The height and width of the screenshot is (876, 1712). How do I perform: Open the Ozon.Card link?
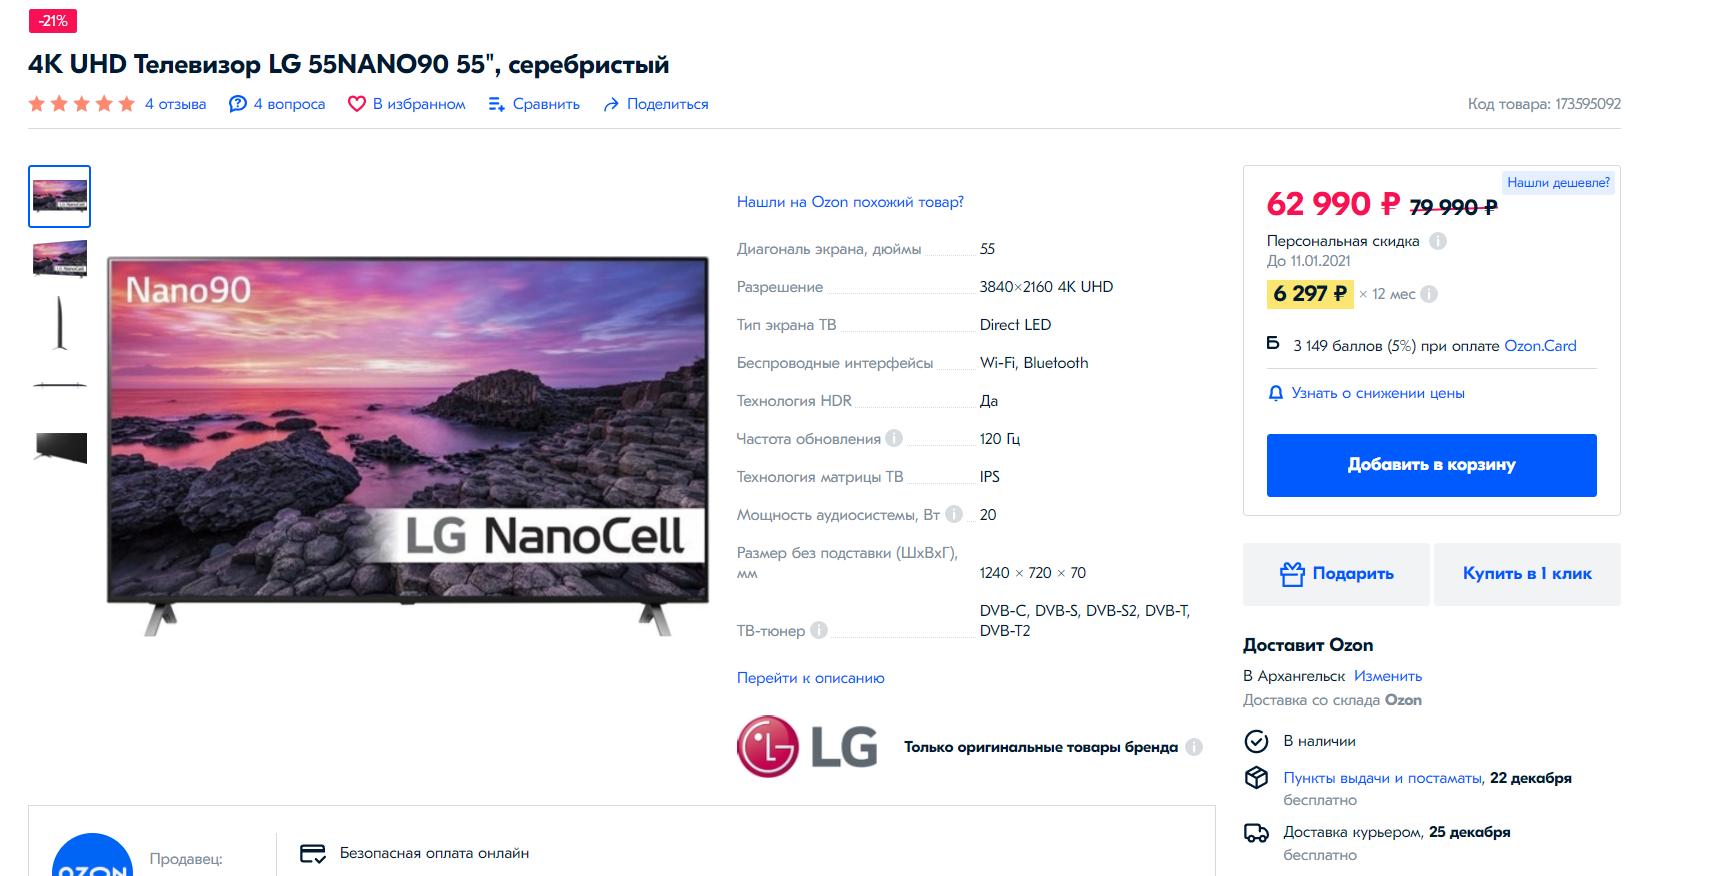1540,346
